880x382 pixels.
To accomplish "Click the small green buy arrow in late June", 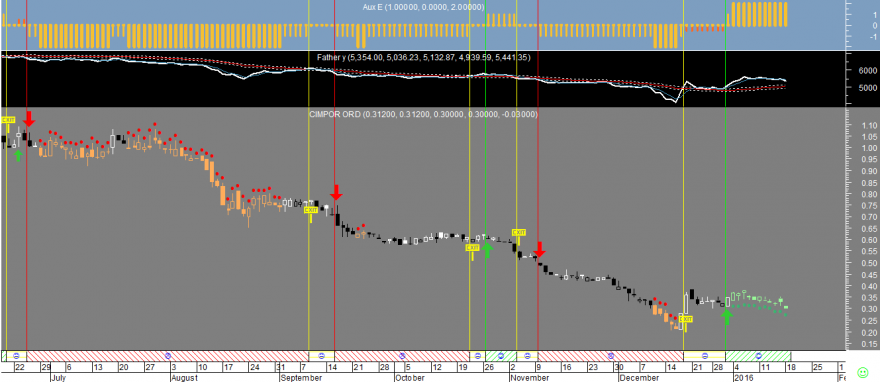I will (18, 155).
